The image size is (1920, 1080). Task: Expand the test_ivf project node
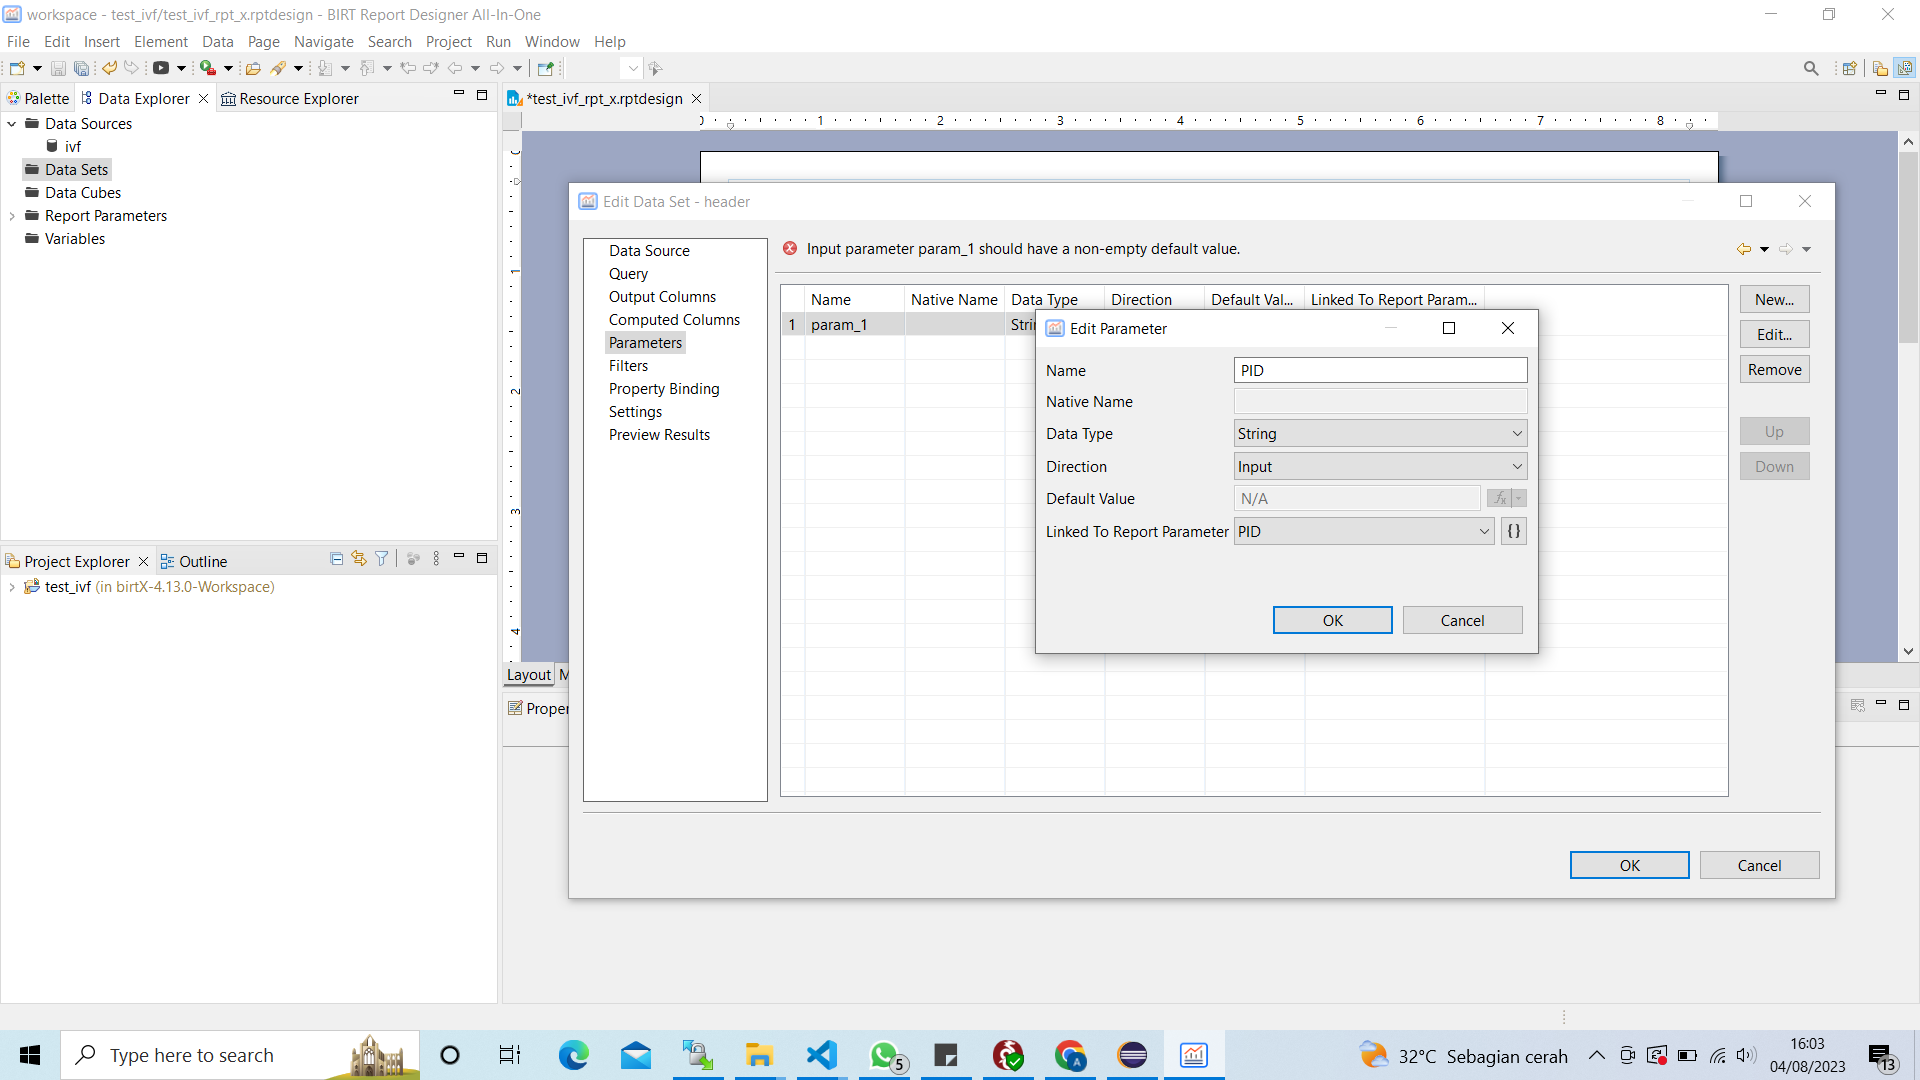(x=12, y=587)
